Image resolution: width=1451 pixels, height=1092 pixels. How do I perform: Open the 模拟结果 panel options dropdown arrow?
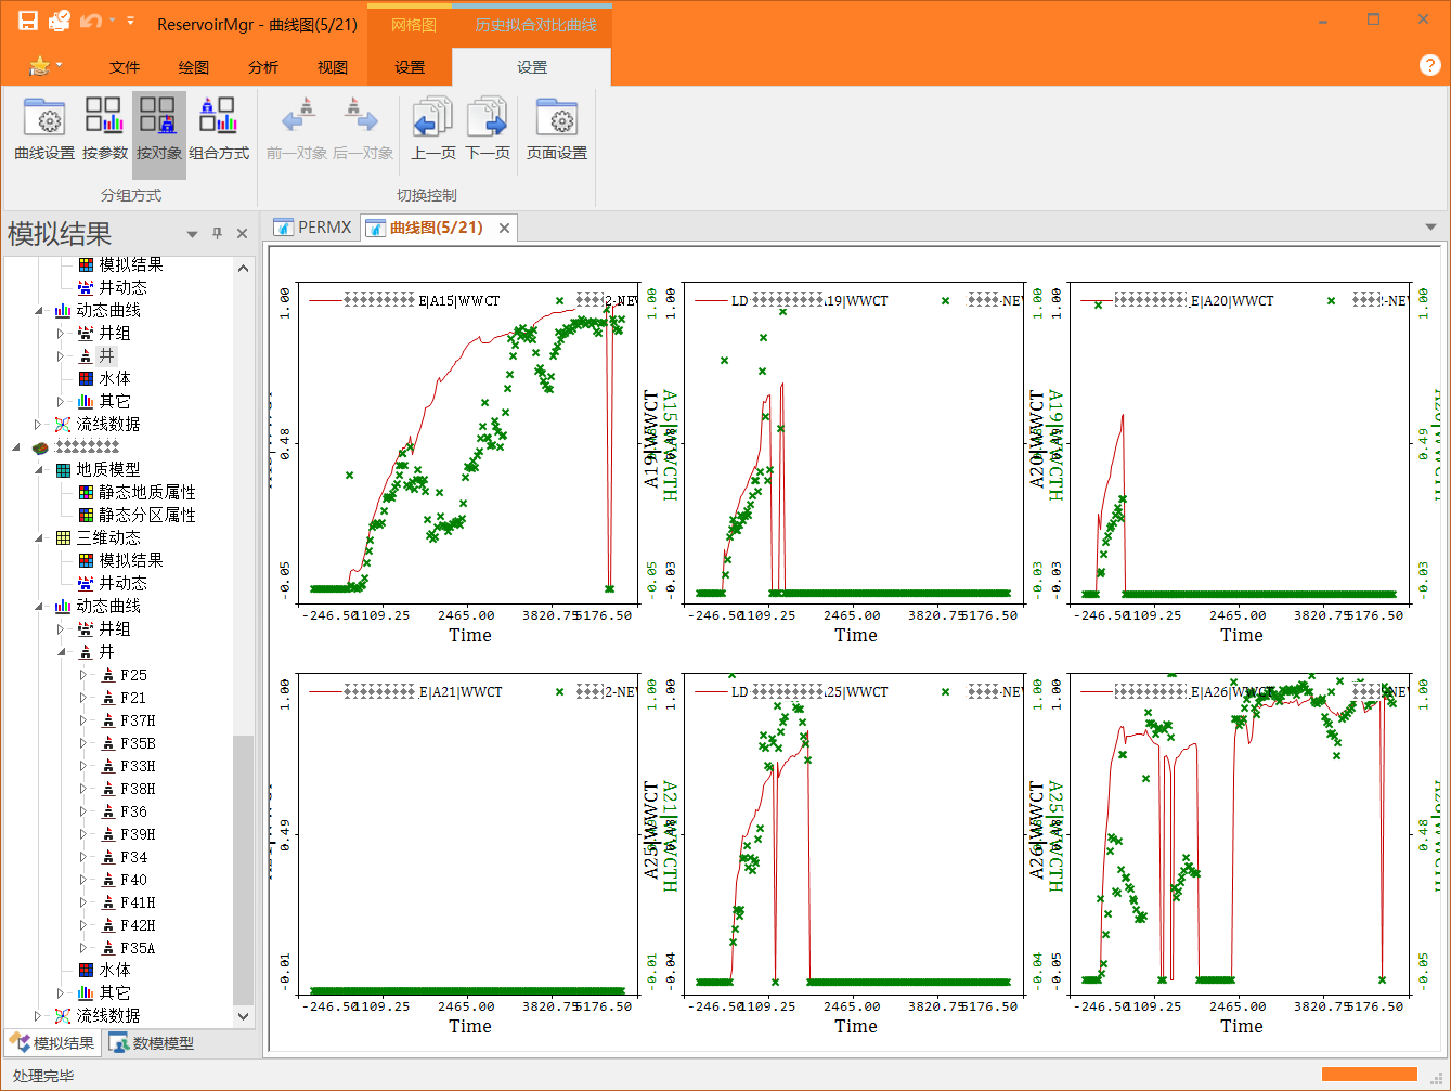[192, 234]
